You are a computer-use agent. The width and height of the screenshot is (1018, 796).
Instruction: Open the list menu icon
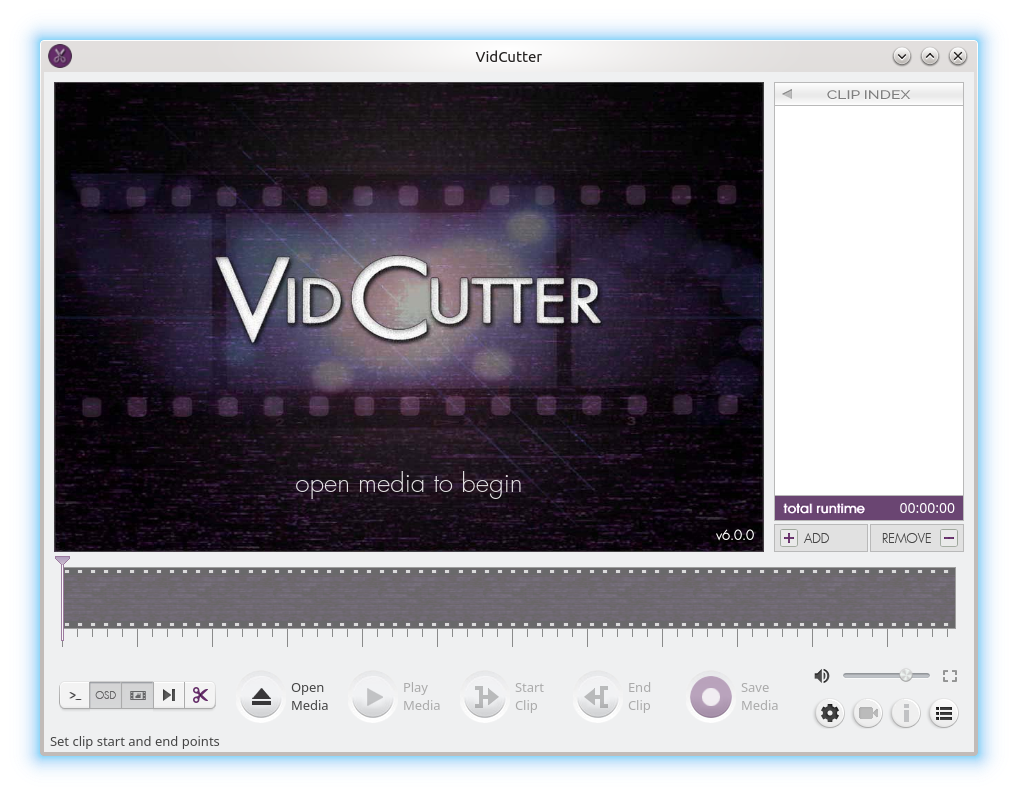pos(944,713)
